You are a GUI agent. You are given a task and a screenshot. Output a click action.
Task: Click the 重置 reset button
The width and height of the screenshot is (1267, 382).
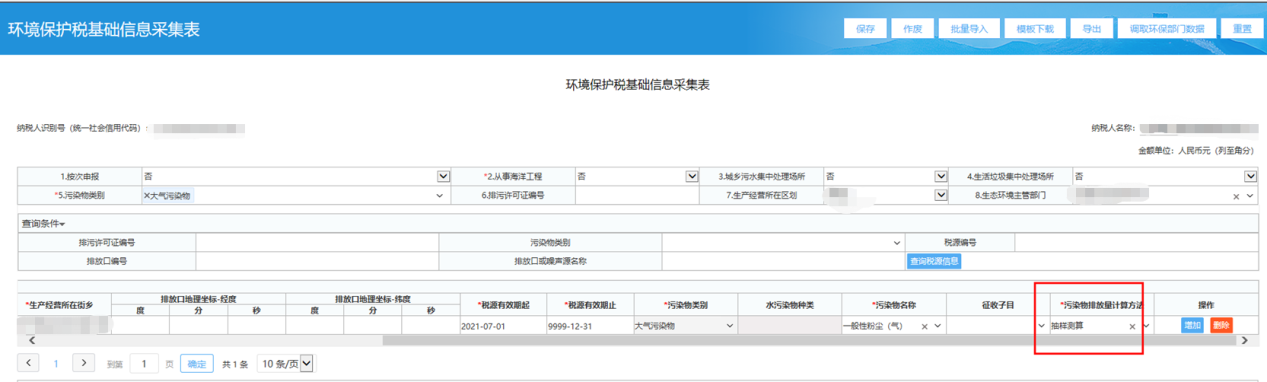(1241, 29)
